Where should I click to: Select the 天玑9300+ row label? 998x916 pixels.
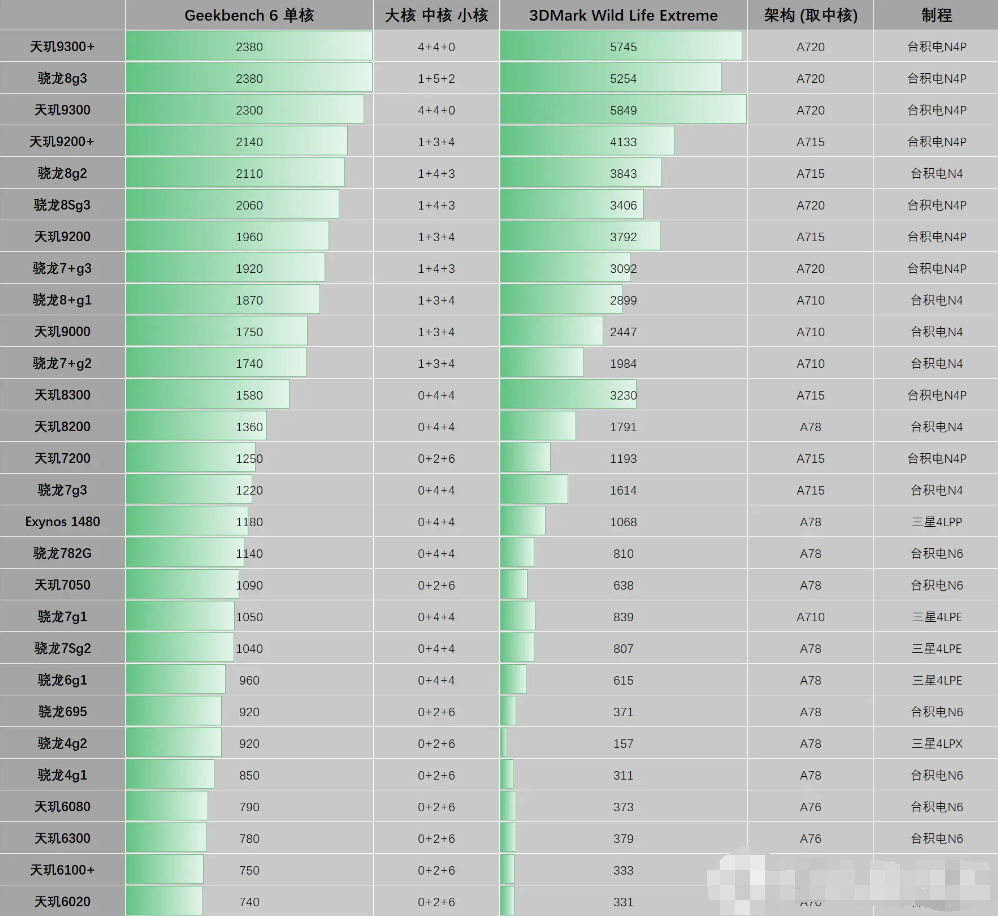click(62, 46)
